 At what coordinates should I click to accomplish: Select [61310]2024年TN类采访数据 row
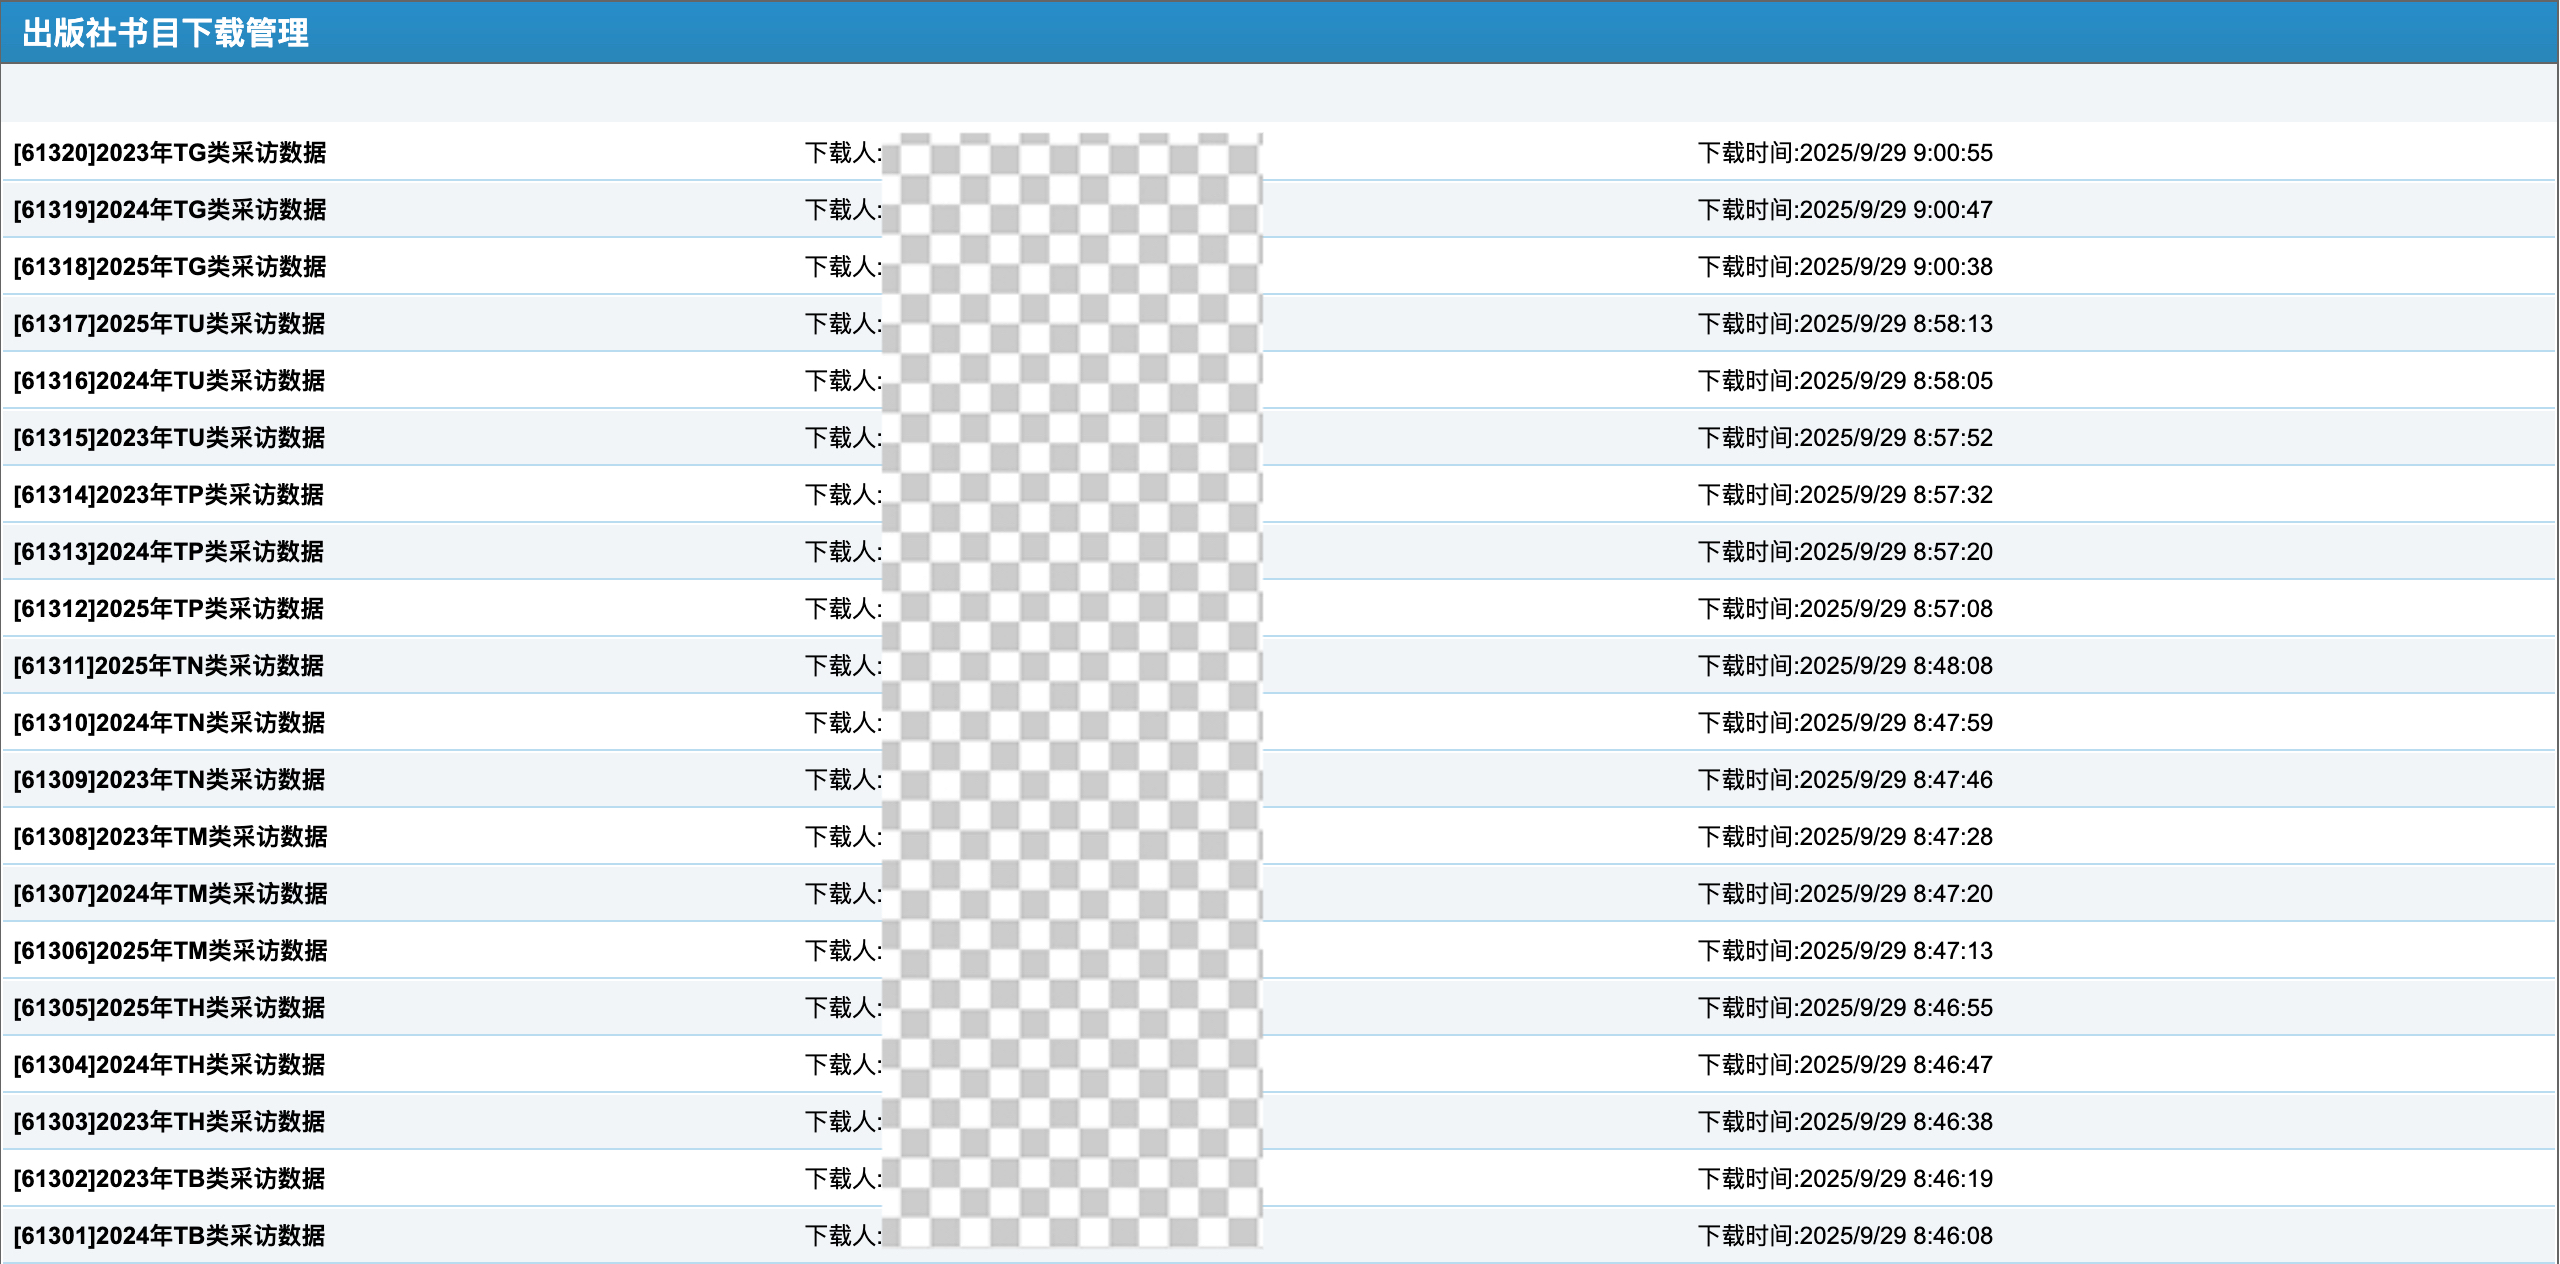[x=170, y=723]
